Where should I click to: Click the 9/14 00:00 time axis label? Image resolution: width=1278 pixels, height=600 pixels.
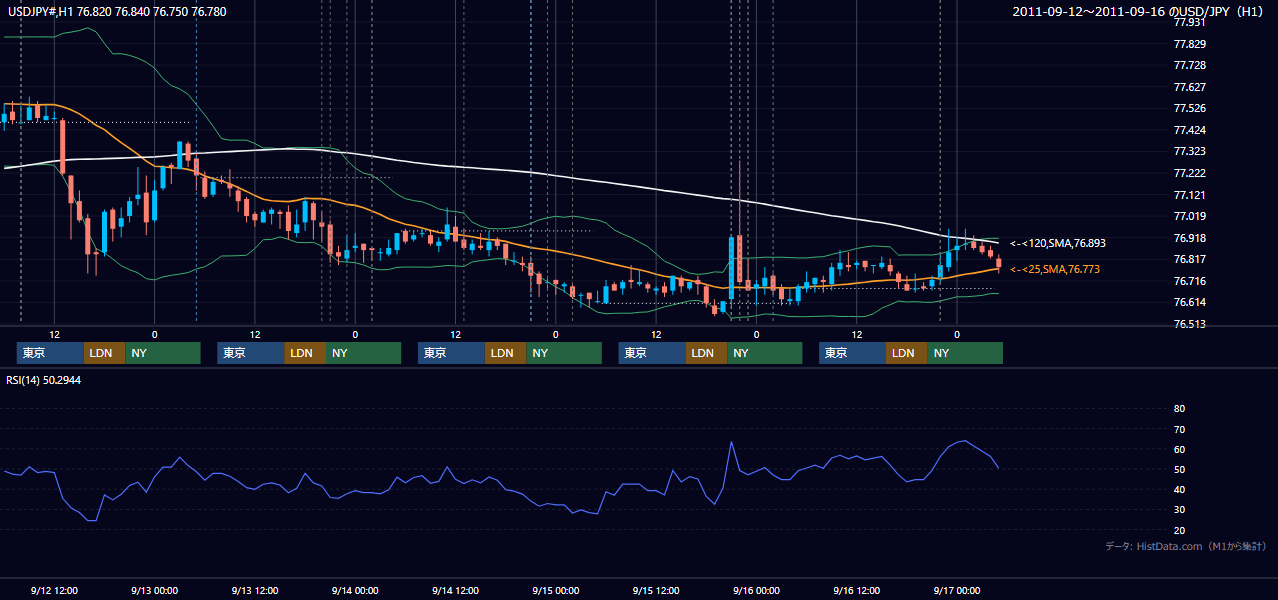coord(355,590)
